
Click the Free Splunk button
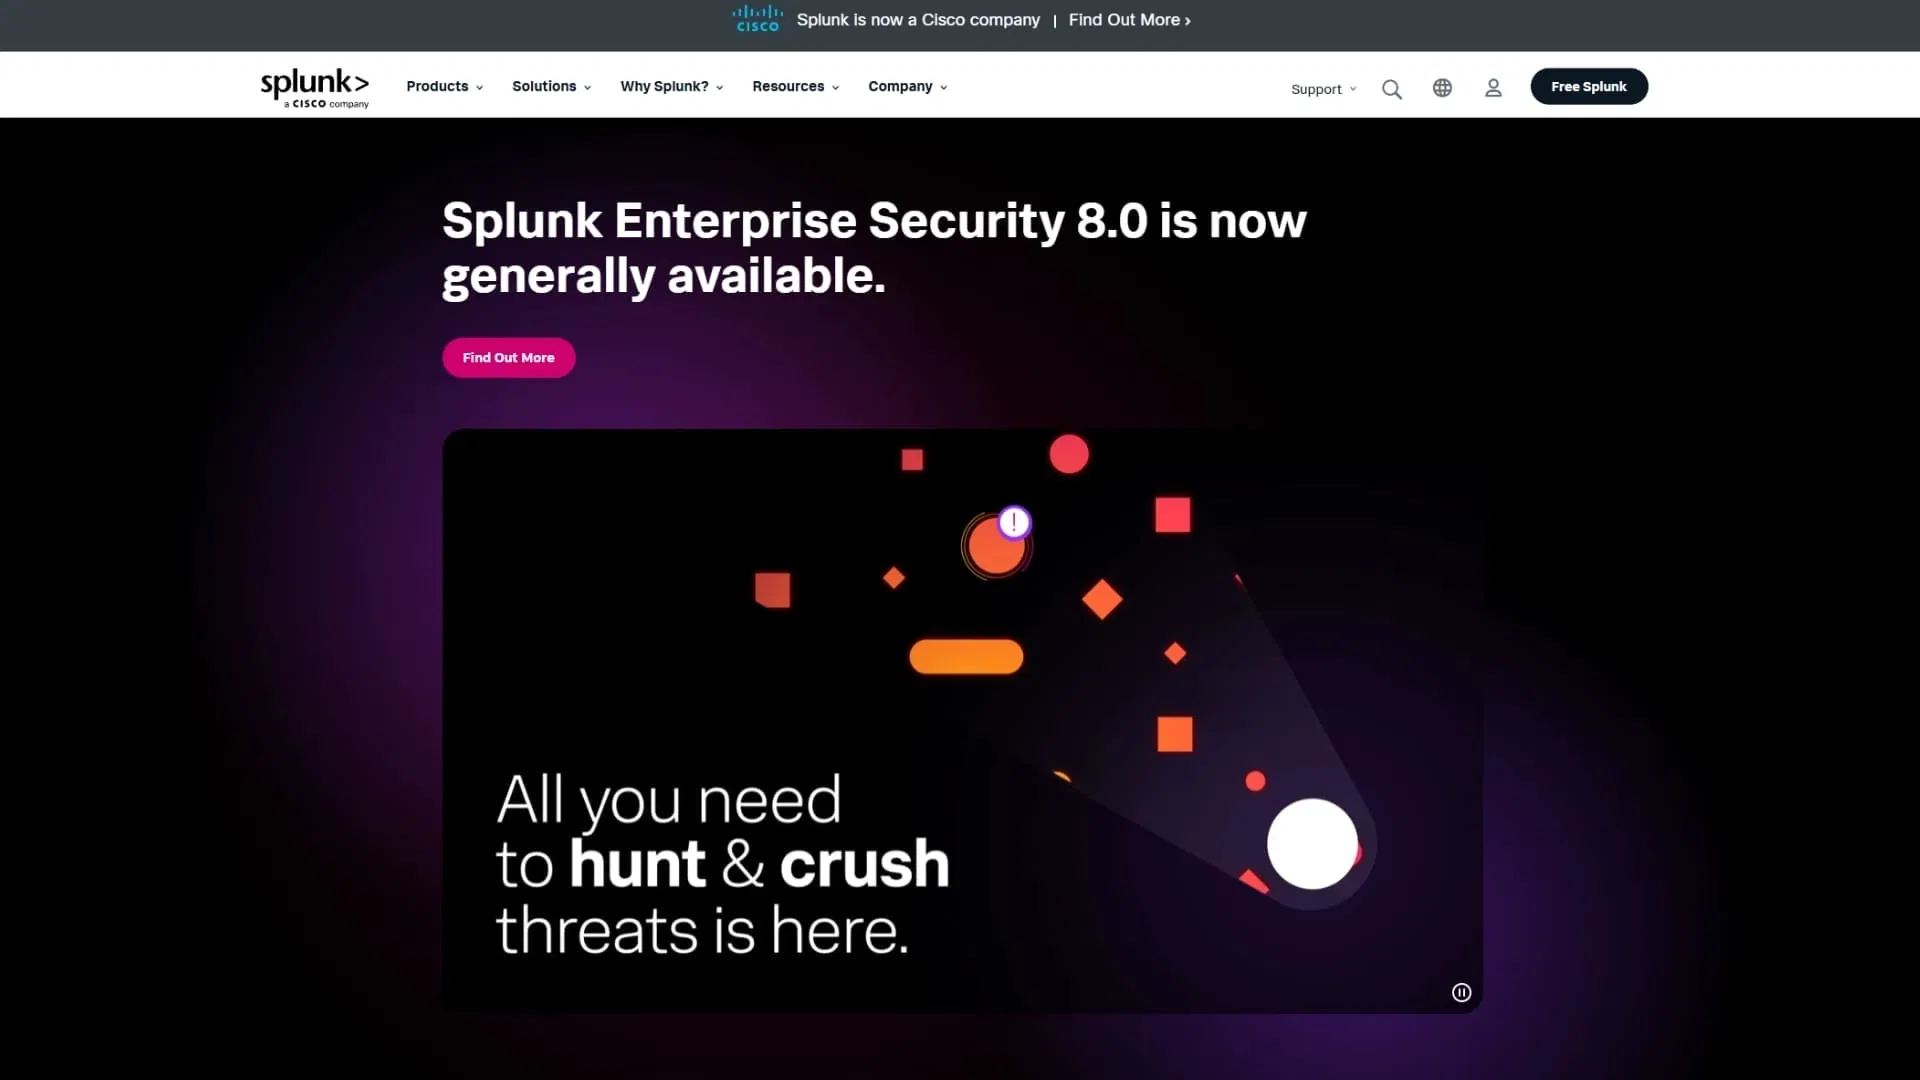[1588, 87]
